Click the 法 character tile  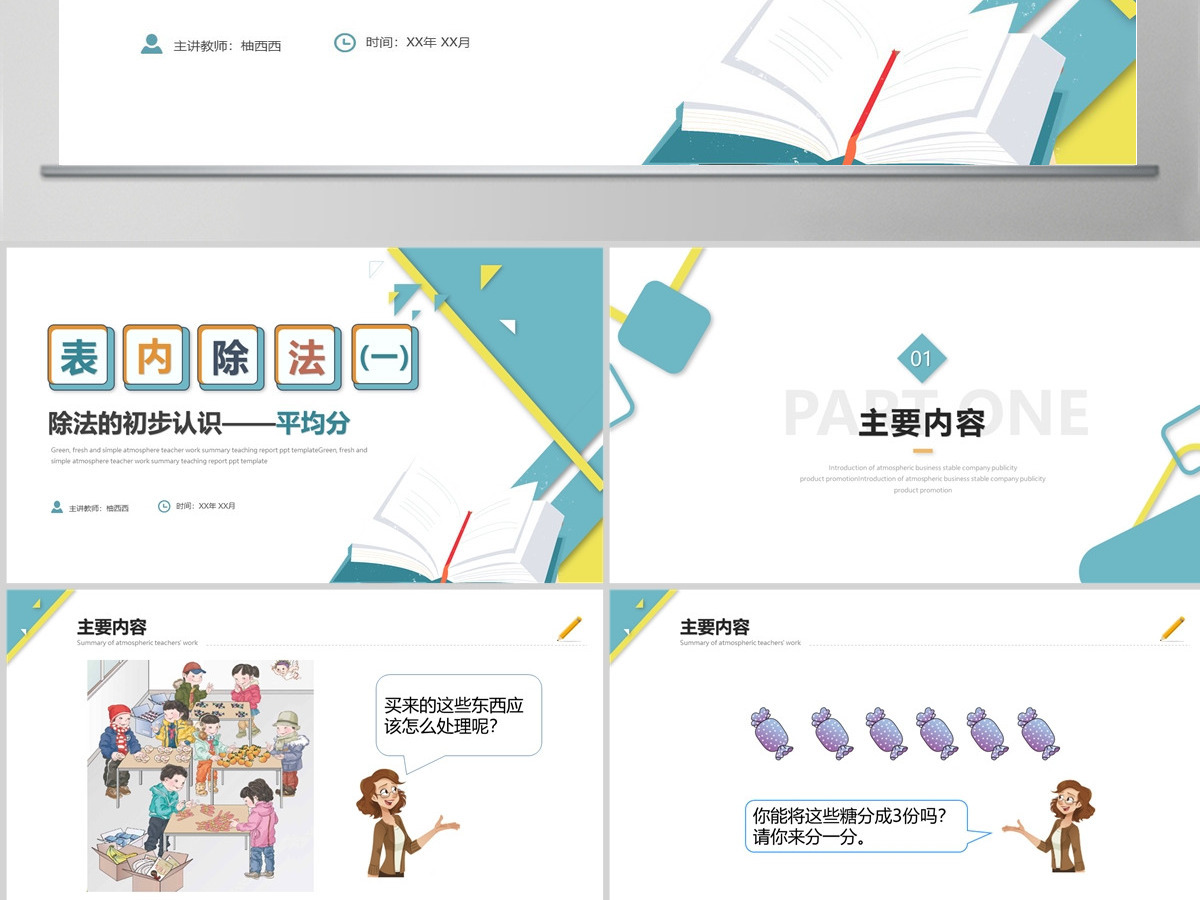pyautogui.click(x=307, y=357)
